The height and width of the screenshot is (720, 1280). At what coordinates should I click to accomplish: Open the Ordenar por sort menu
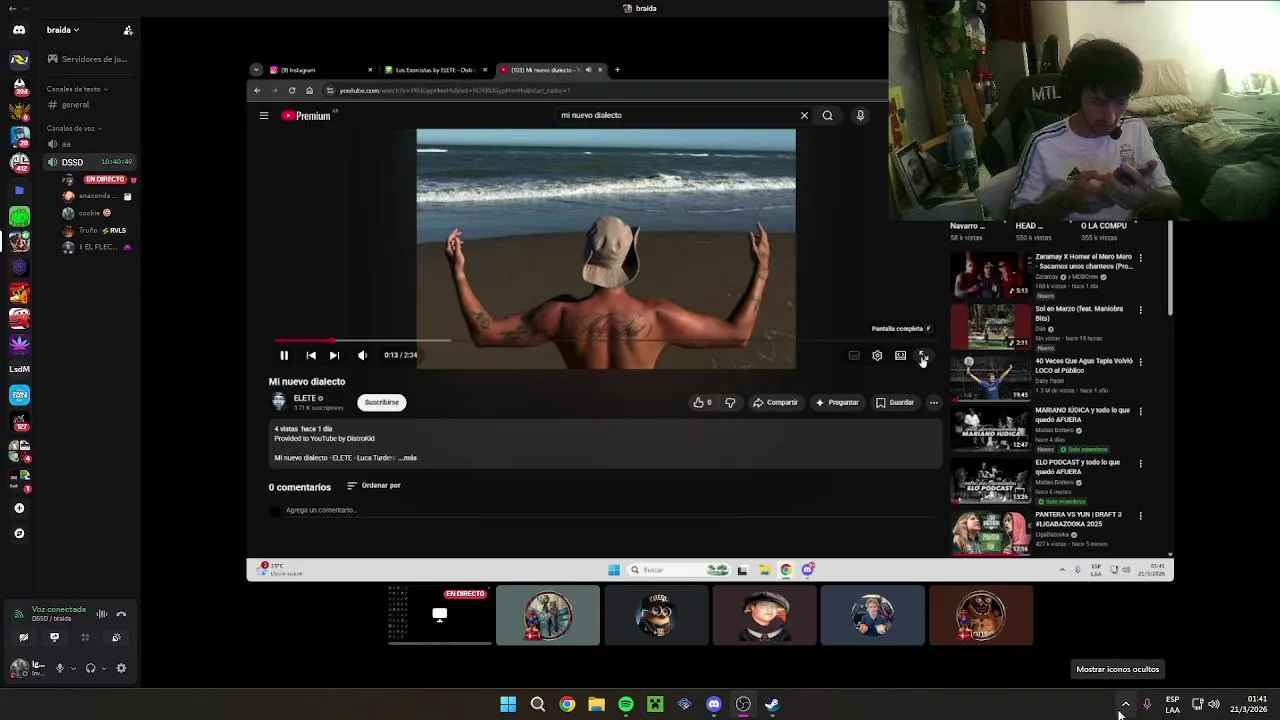373,486
